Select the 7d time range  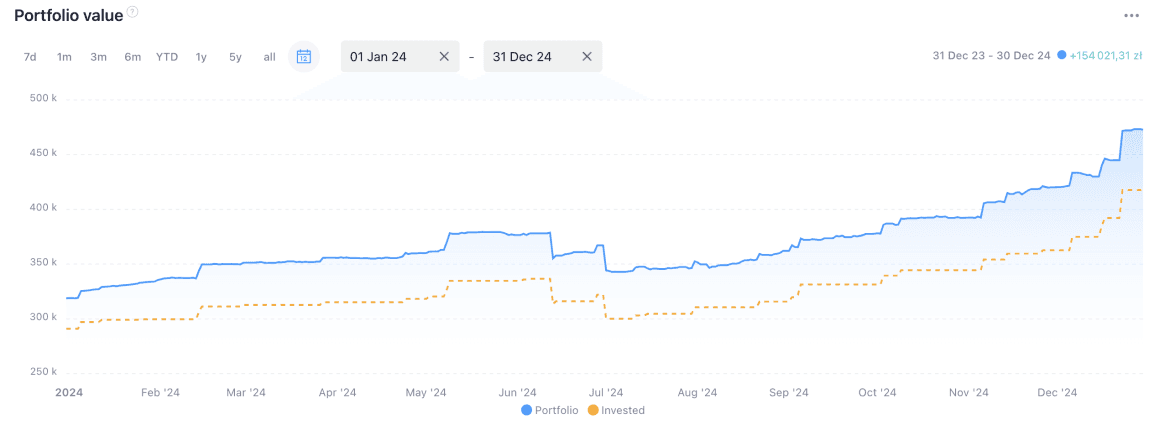(x=30, y=57)
